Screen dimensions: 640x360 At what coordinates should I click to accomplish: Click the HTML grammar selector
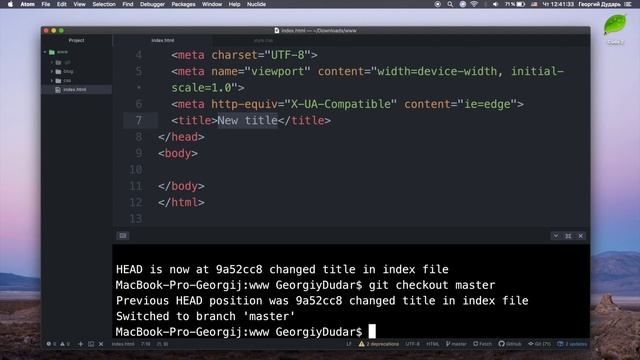click(x=433, y=344)
